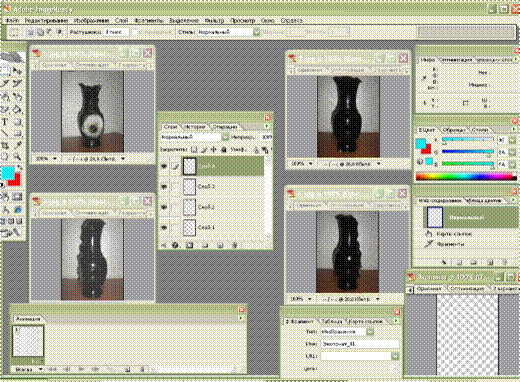The width and height of the screenshot is (520, 382).
Task: Click the trash icon in Animation panel
Action: pos(142,369)
